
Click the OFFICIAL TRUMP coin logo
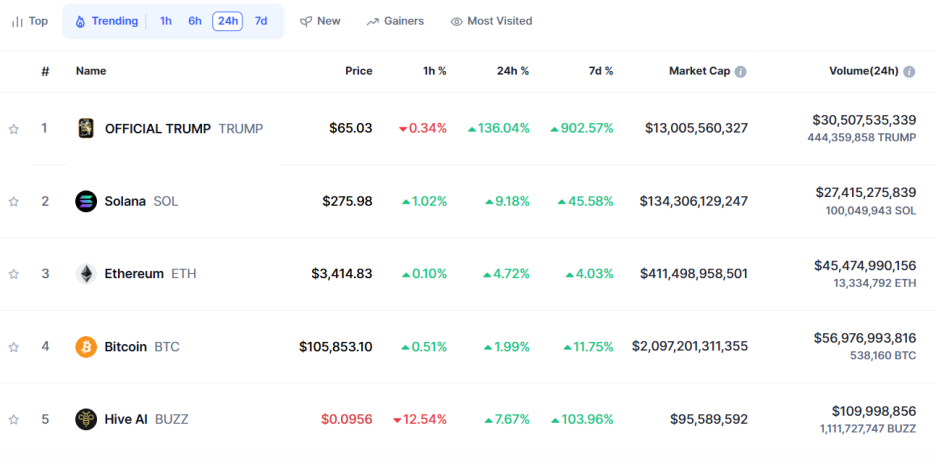coord(86,128)
